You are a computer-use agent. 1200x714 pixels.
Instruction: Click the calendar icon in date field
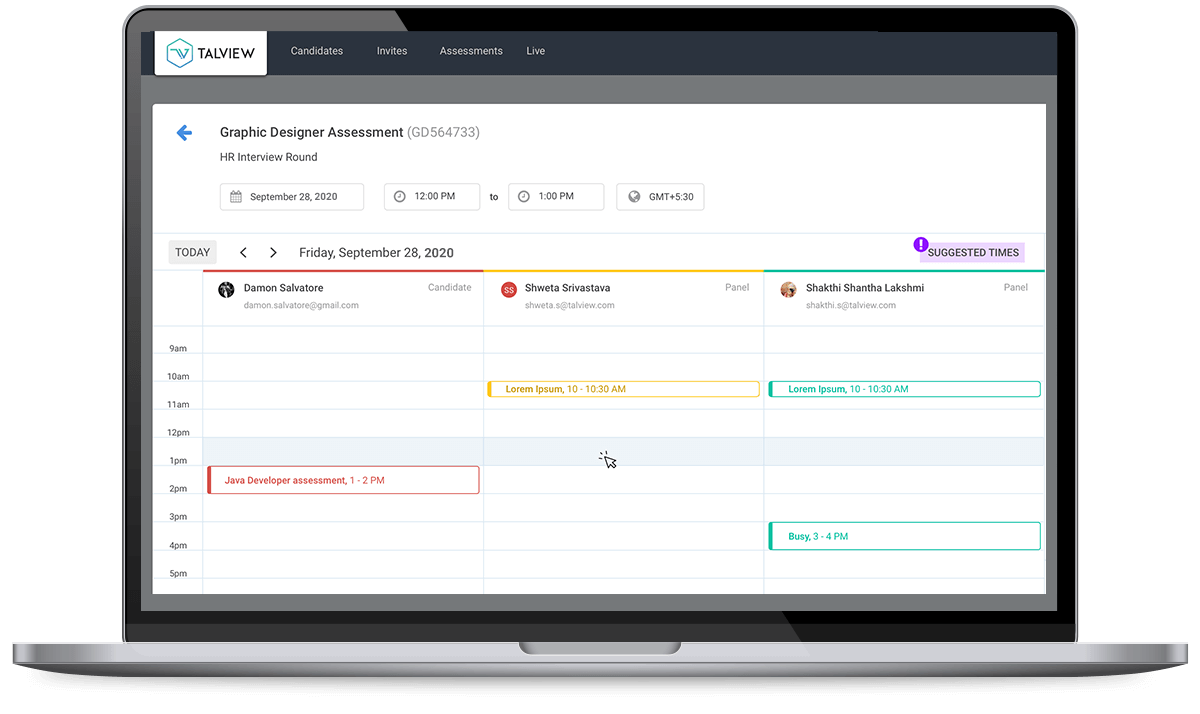[x=236, y=197]
